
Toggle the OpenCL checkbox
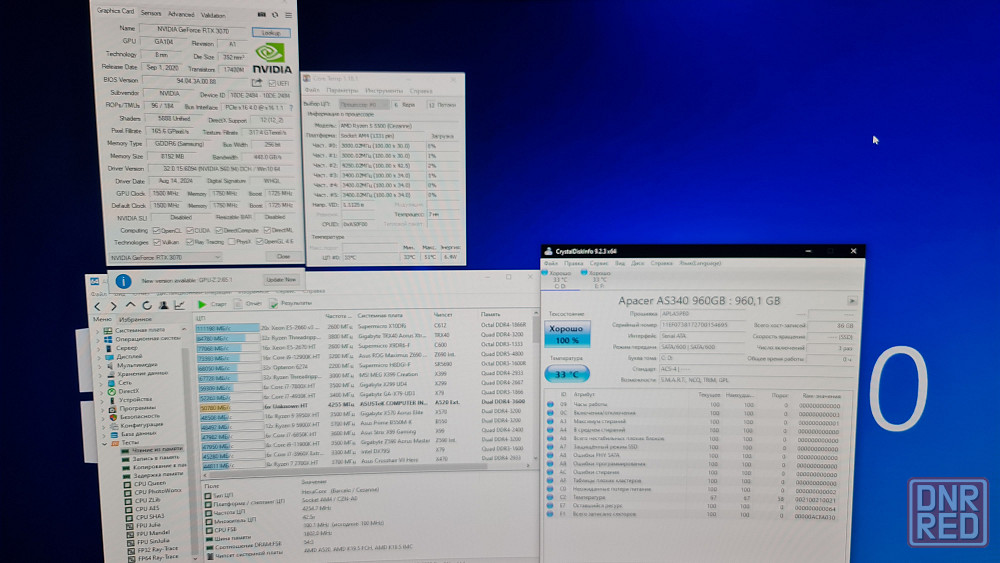click(156, 230)
